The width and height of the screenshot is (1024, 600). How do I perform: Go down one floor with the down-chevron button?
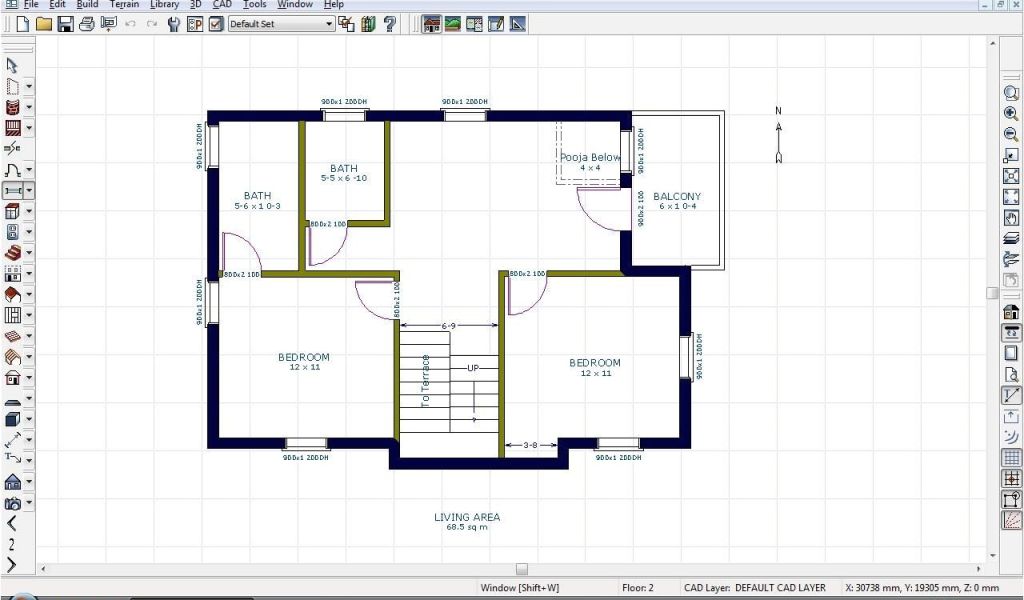tap(12, 565)
